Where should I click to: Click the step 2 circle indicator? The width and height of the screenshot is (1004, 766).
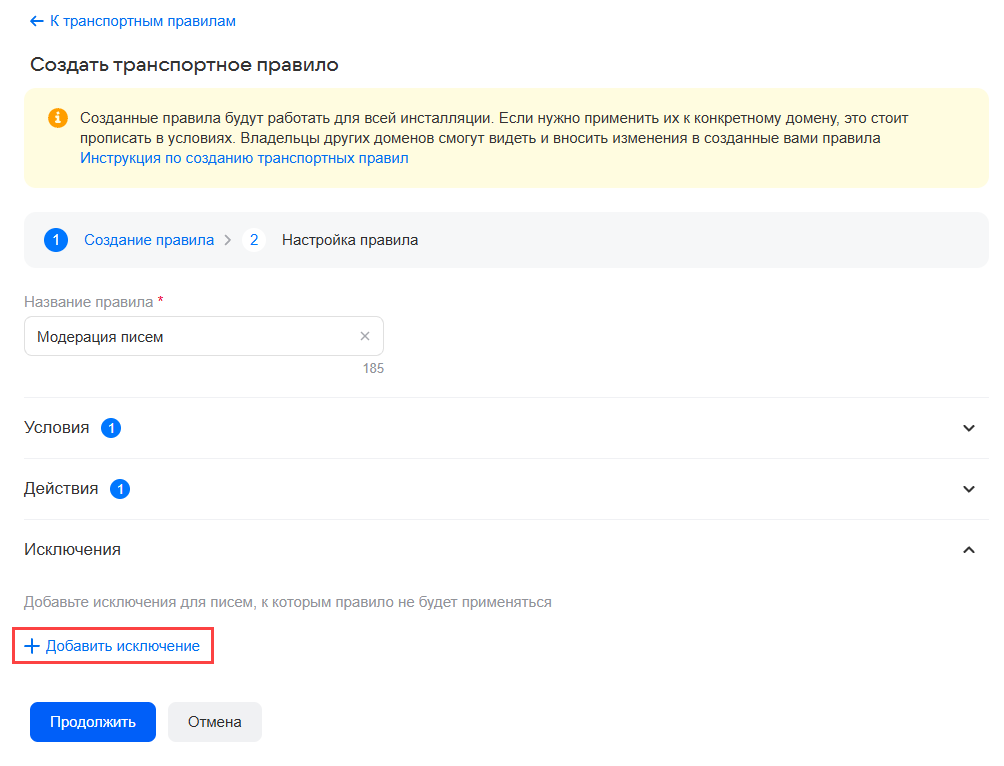point(254,240)
